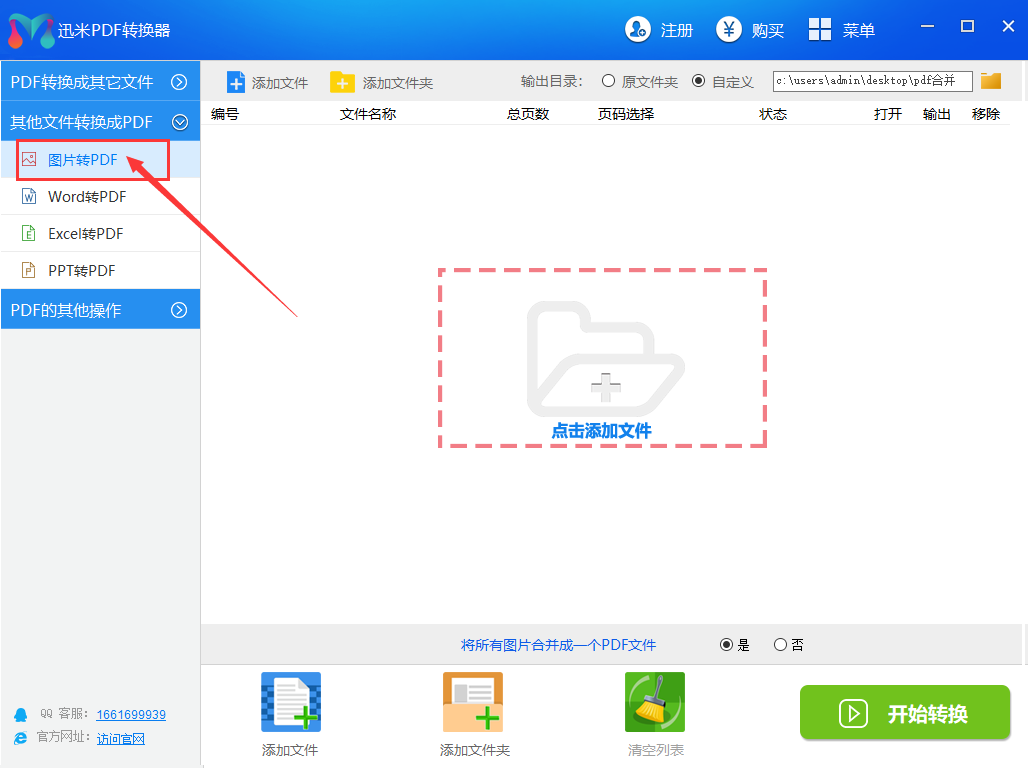
Task: Click the toolbar Add Folder yellow icon
Action: 342,82
